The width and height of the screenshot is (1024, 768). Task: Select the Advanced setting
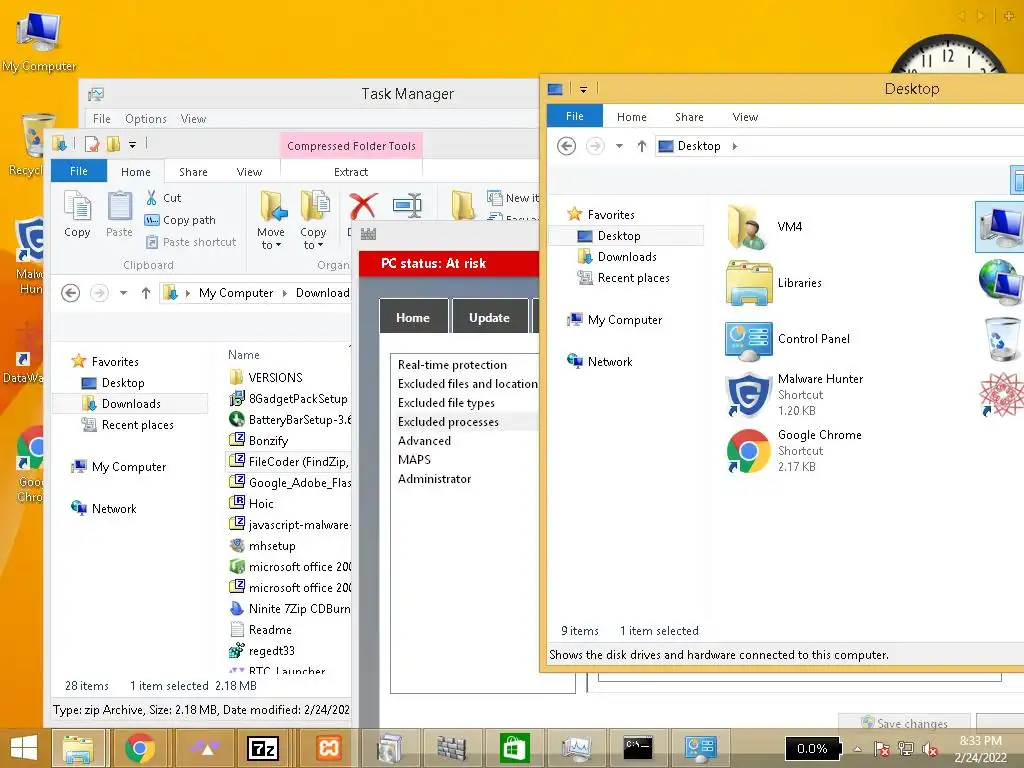point(424,440)
